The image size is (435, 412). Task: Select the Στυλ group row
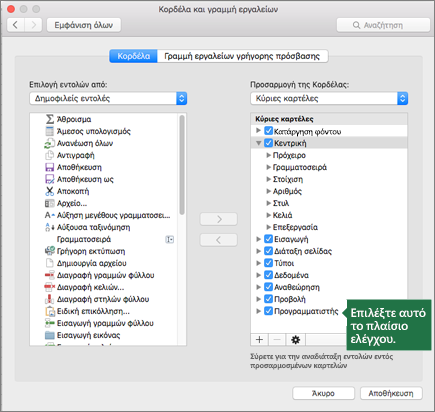point(329,203)
